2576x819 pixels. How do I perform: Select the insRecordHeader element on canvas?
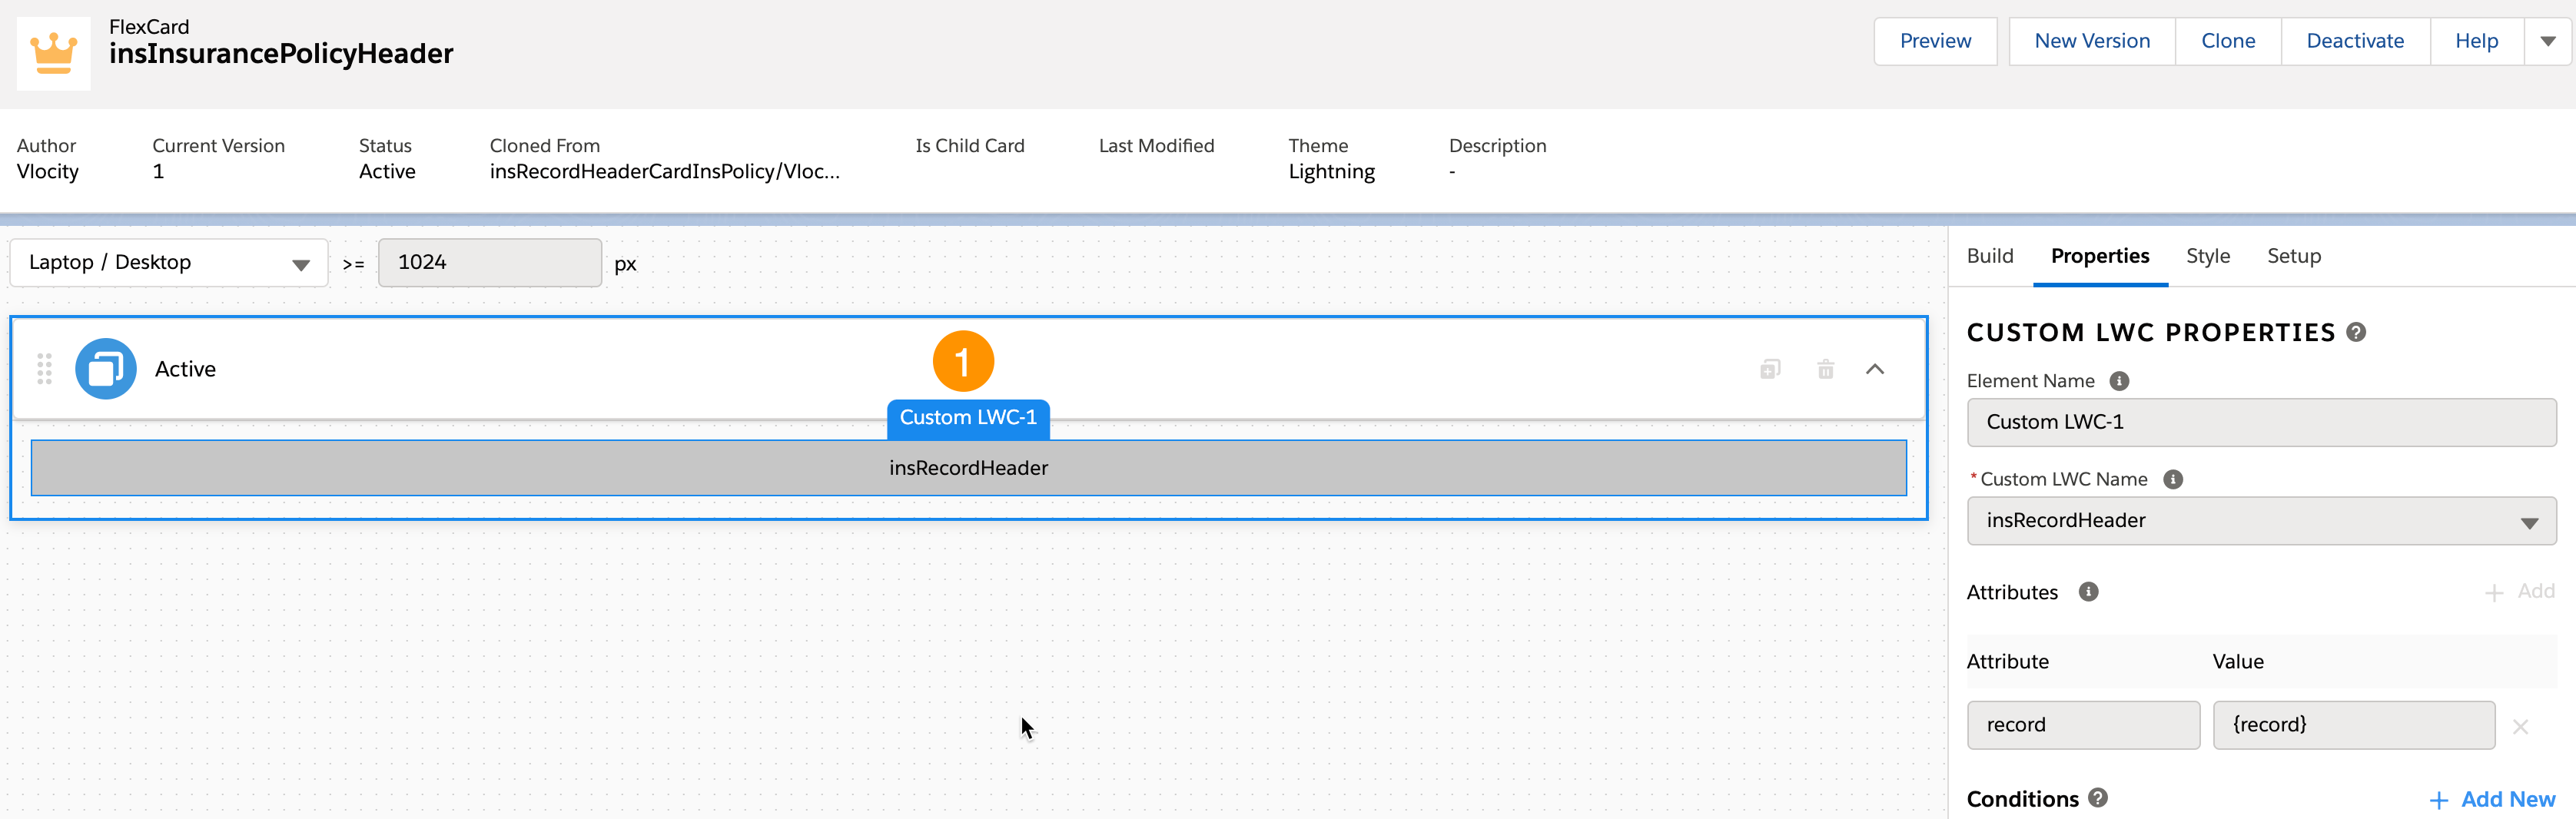(968, 468)
